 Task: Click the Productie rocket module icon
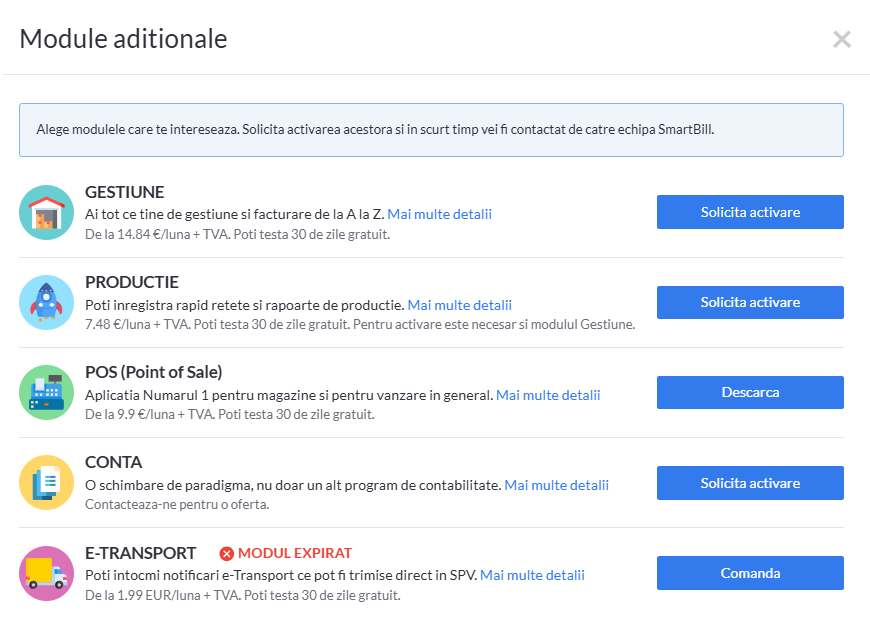[x=46, y=302]
